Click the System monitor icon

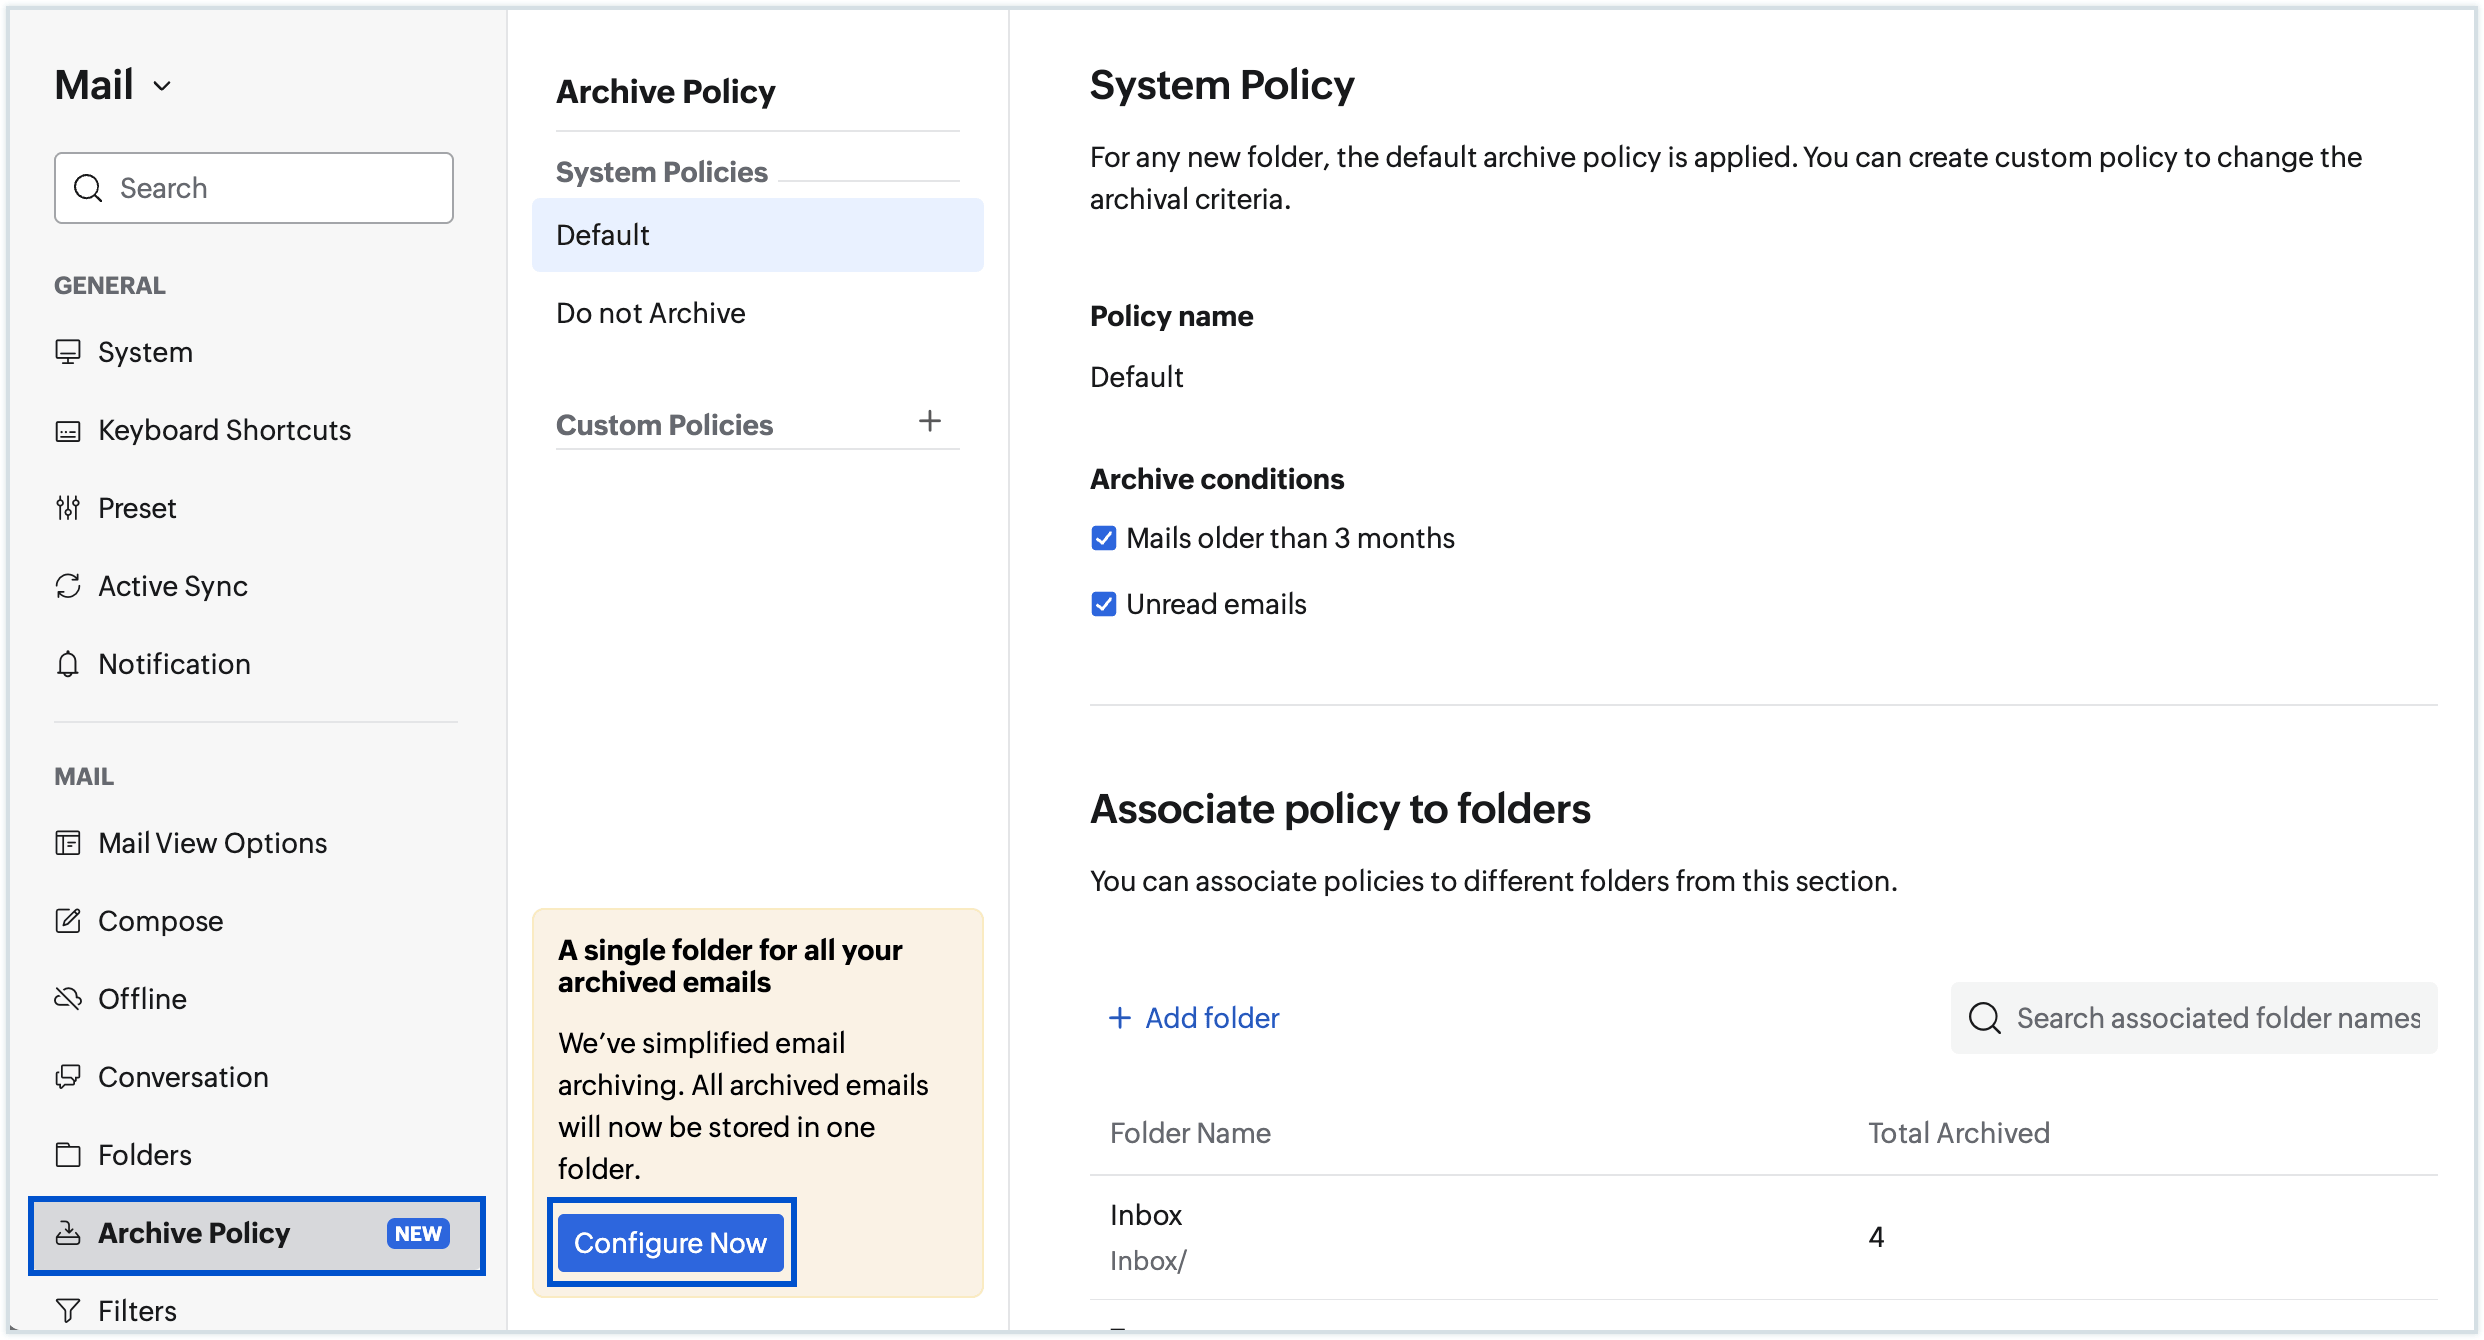pyautogui.click(x=68, y=352)
